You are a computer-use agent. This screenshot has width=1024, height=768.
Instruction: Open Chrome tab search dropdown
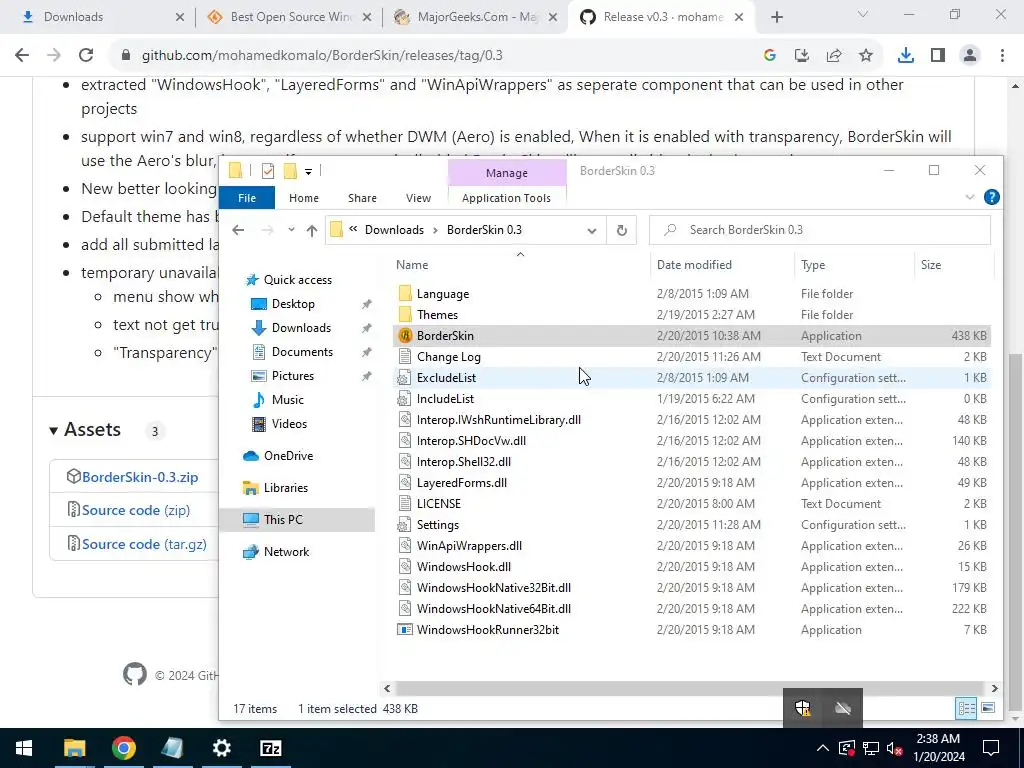tap(863, 14)
